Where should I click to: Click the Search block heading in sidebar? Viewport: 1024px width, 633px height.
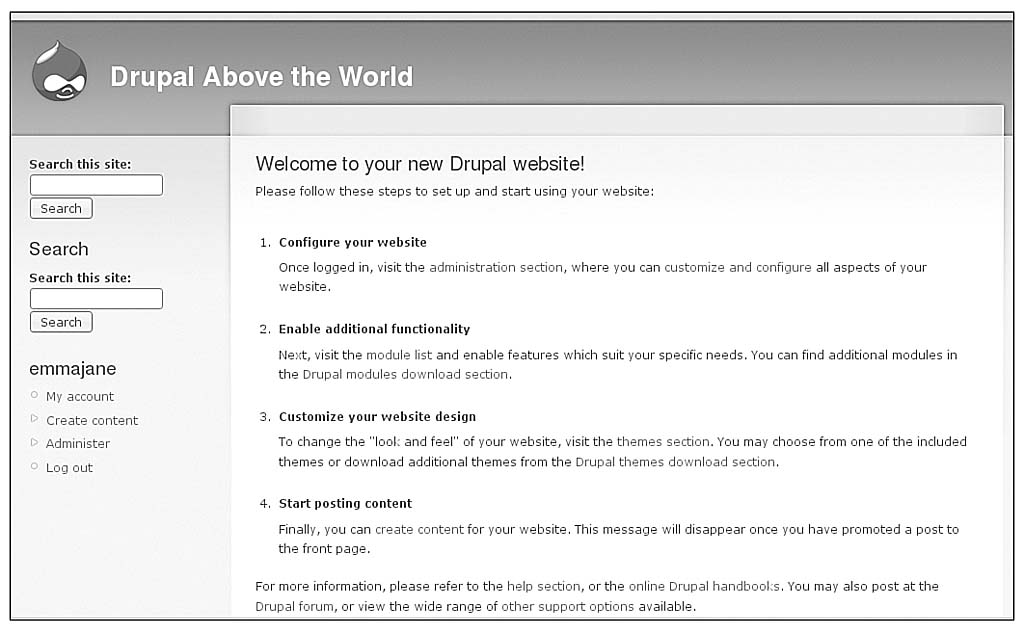59,249
